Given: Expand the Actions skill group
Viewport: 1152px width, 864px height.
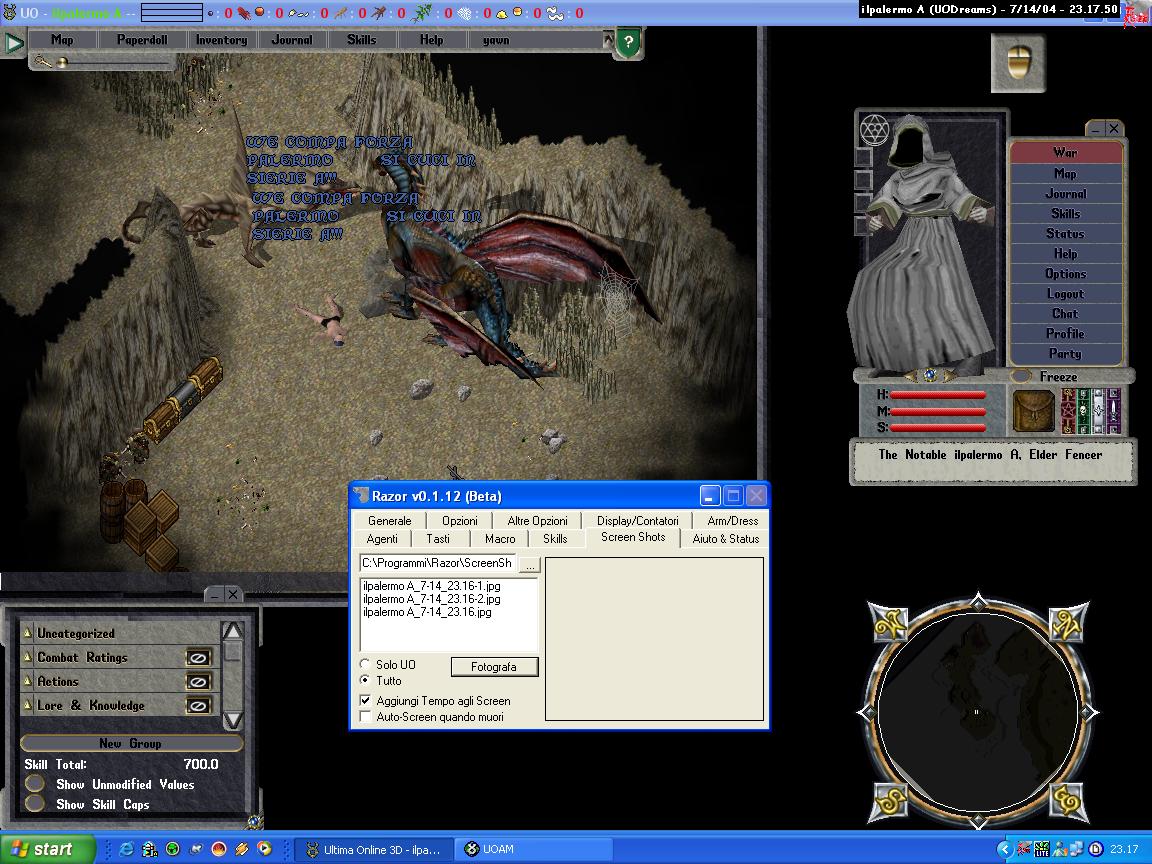Looking at the screenshot, I should 28,682.
